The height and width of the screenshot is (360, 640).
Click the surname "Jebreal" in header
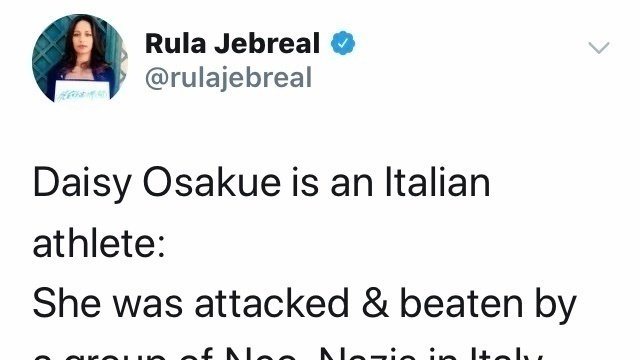point(267,43)
